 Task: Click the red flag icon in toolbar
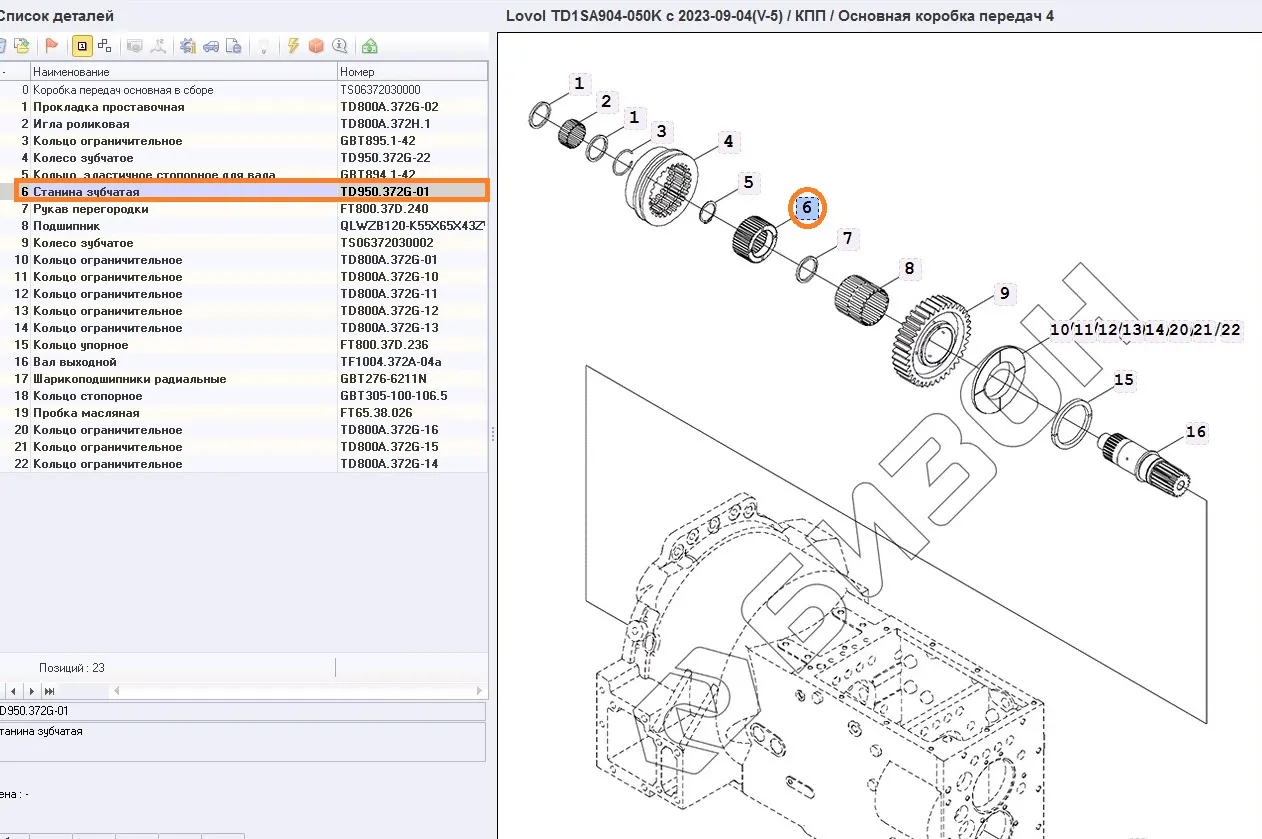coord(52,46)
